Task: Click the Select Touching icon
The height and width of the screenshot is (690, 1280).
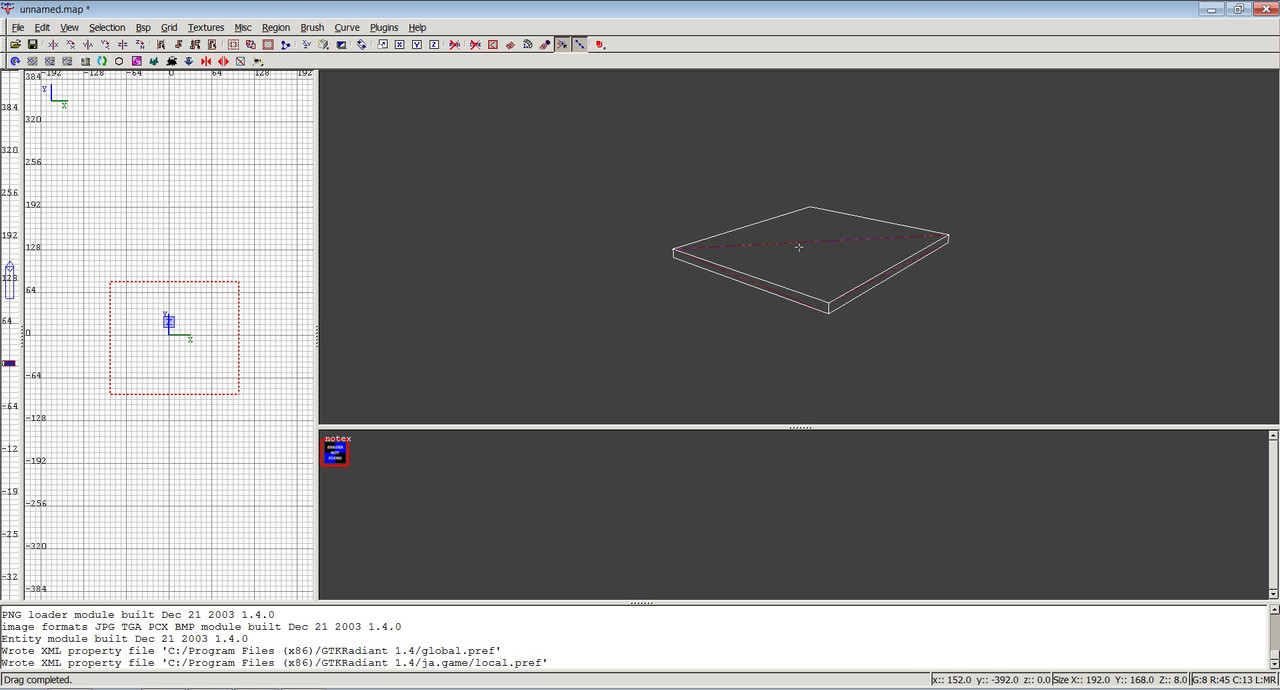Action: tap(178, 45)
